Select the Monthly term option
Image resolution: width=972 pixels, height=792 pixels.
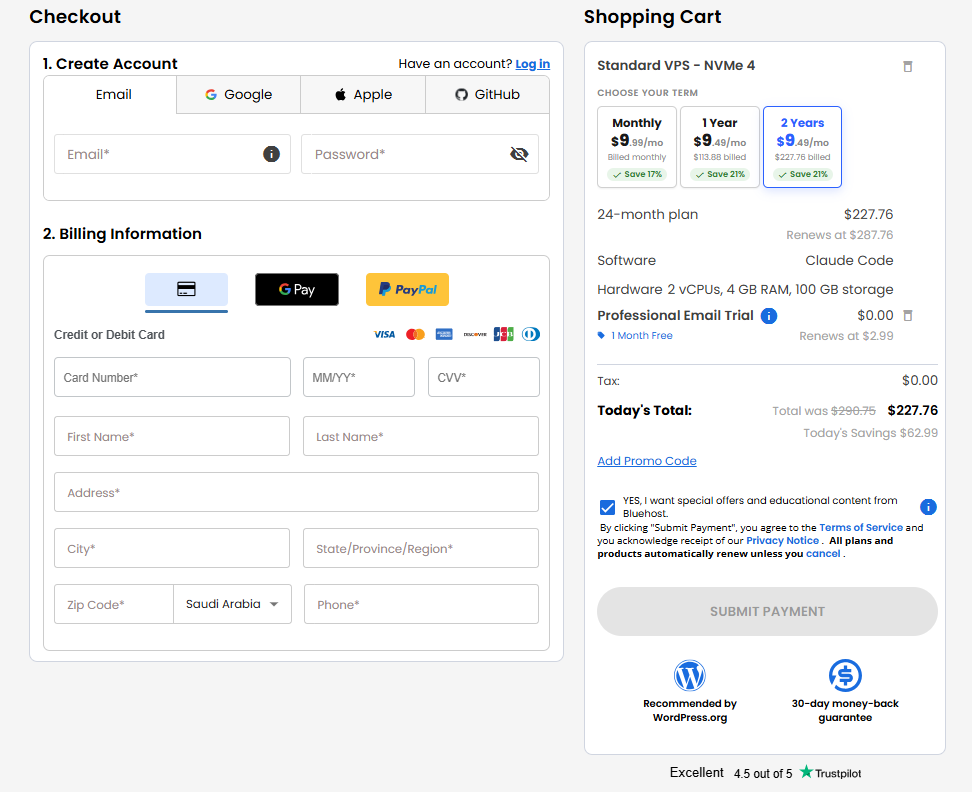tap(637, 147)
